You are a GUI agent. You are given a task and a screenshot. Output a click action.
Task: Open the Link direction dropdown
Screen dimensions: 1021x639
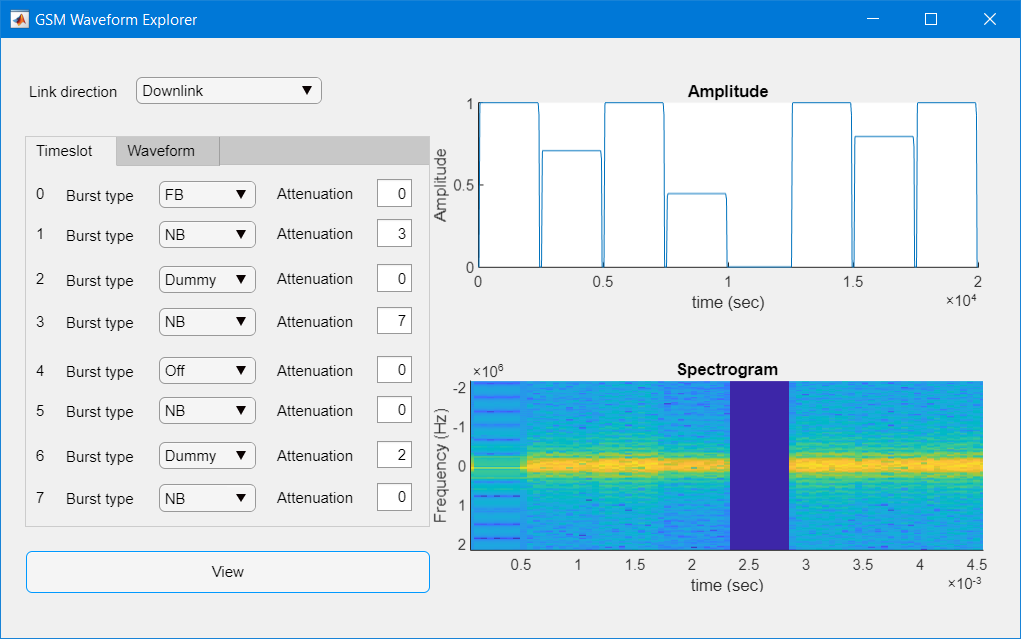coord(229,91)
